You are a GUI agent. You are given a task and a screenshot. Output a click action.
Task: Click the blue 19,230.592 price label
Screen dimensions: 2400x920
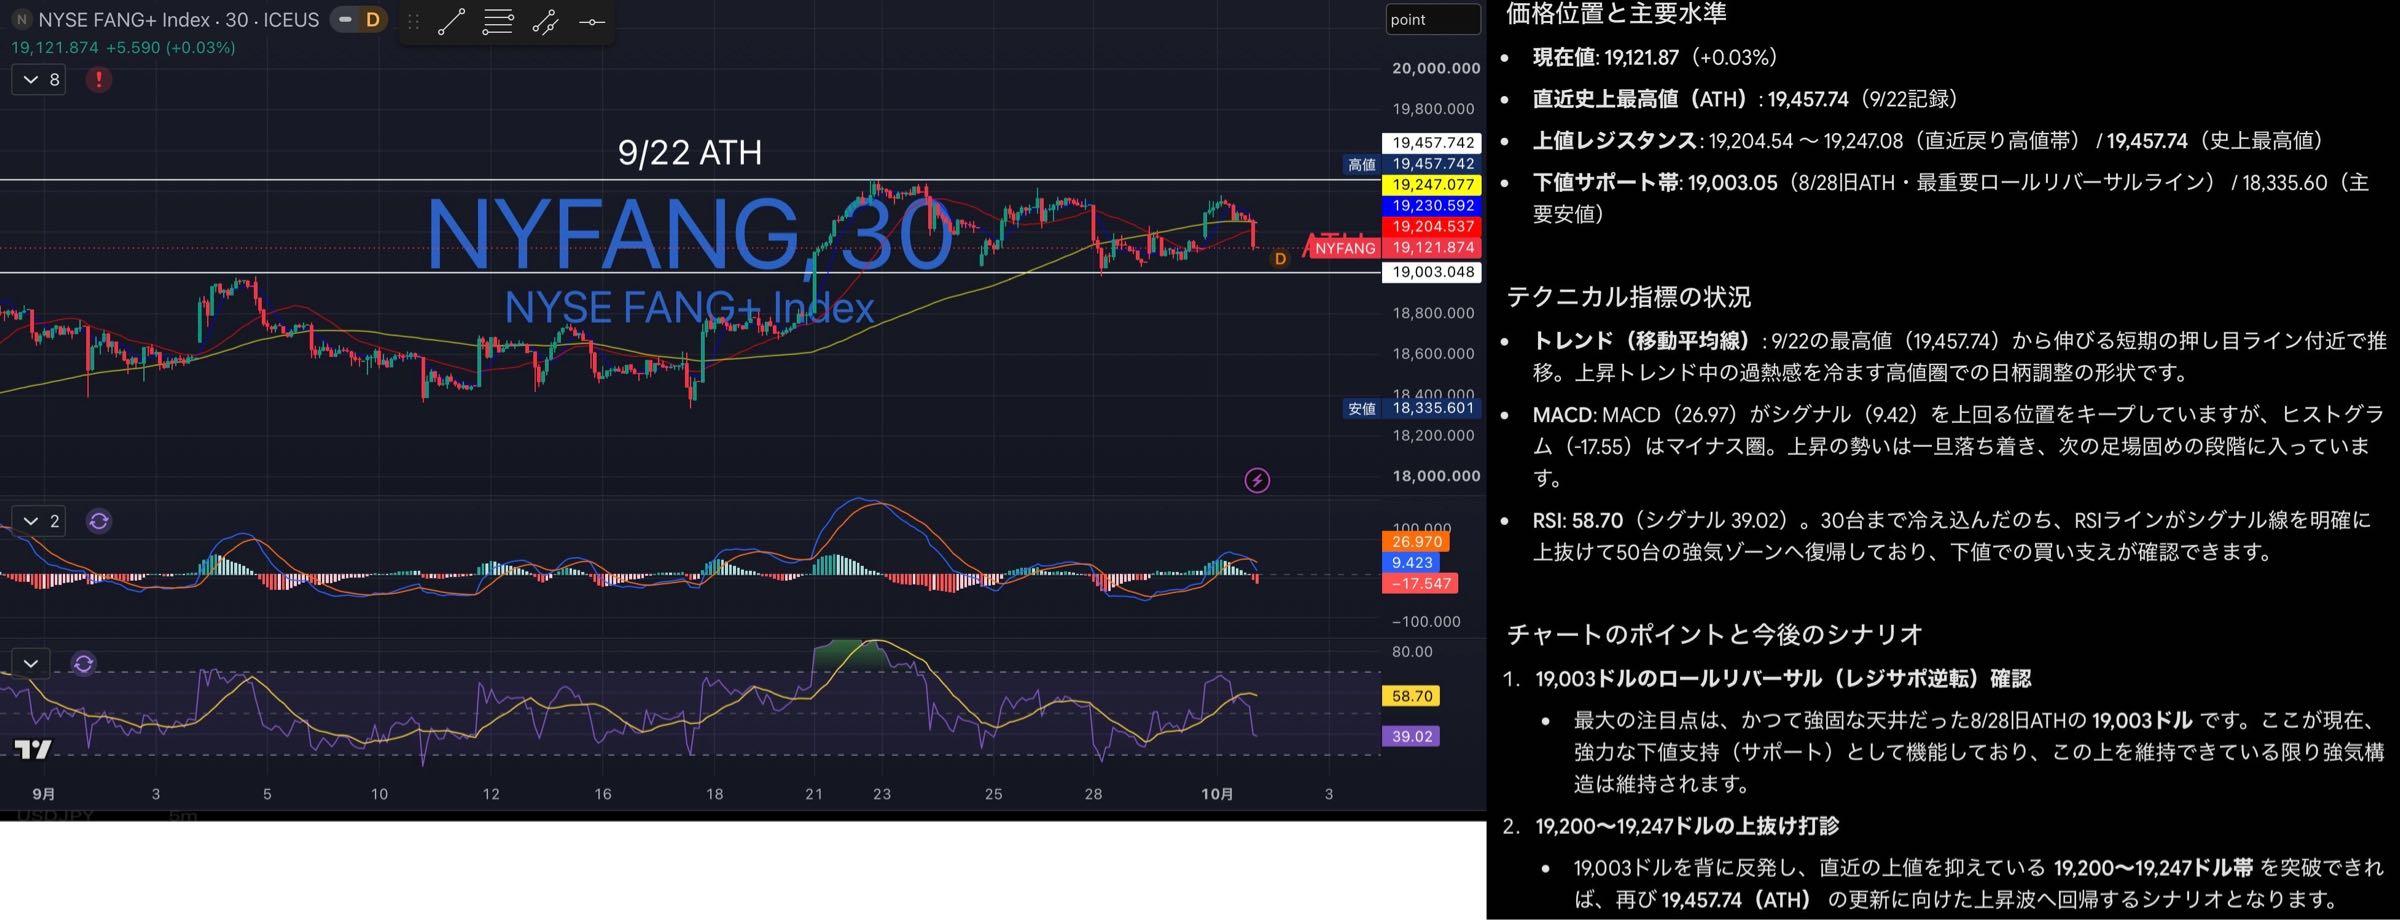1431,206
